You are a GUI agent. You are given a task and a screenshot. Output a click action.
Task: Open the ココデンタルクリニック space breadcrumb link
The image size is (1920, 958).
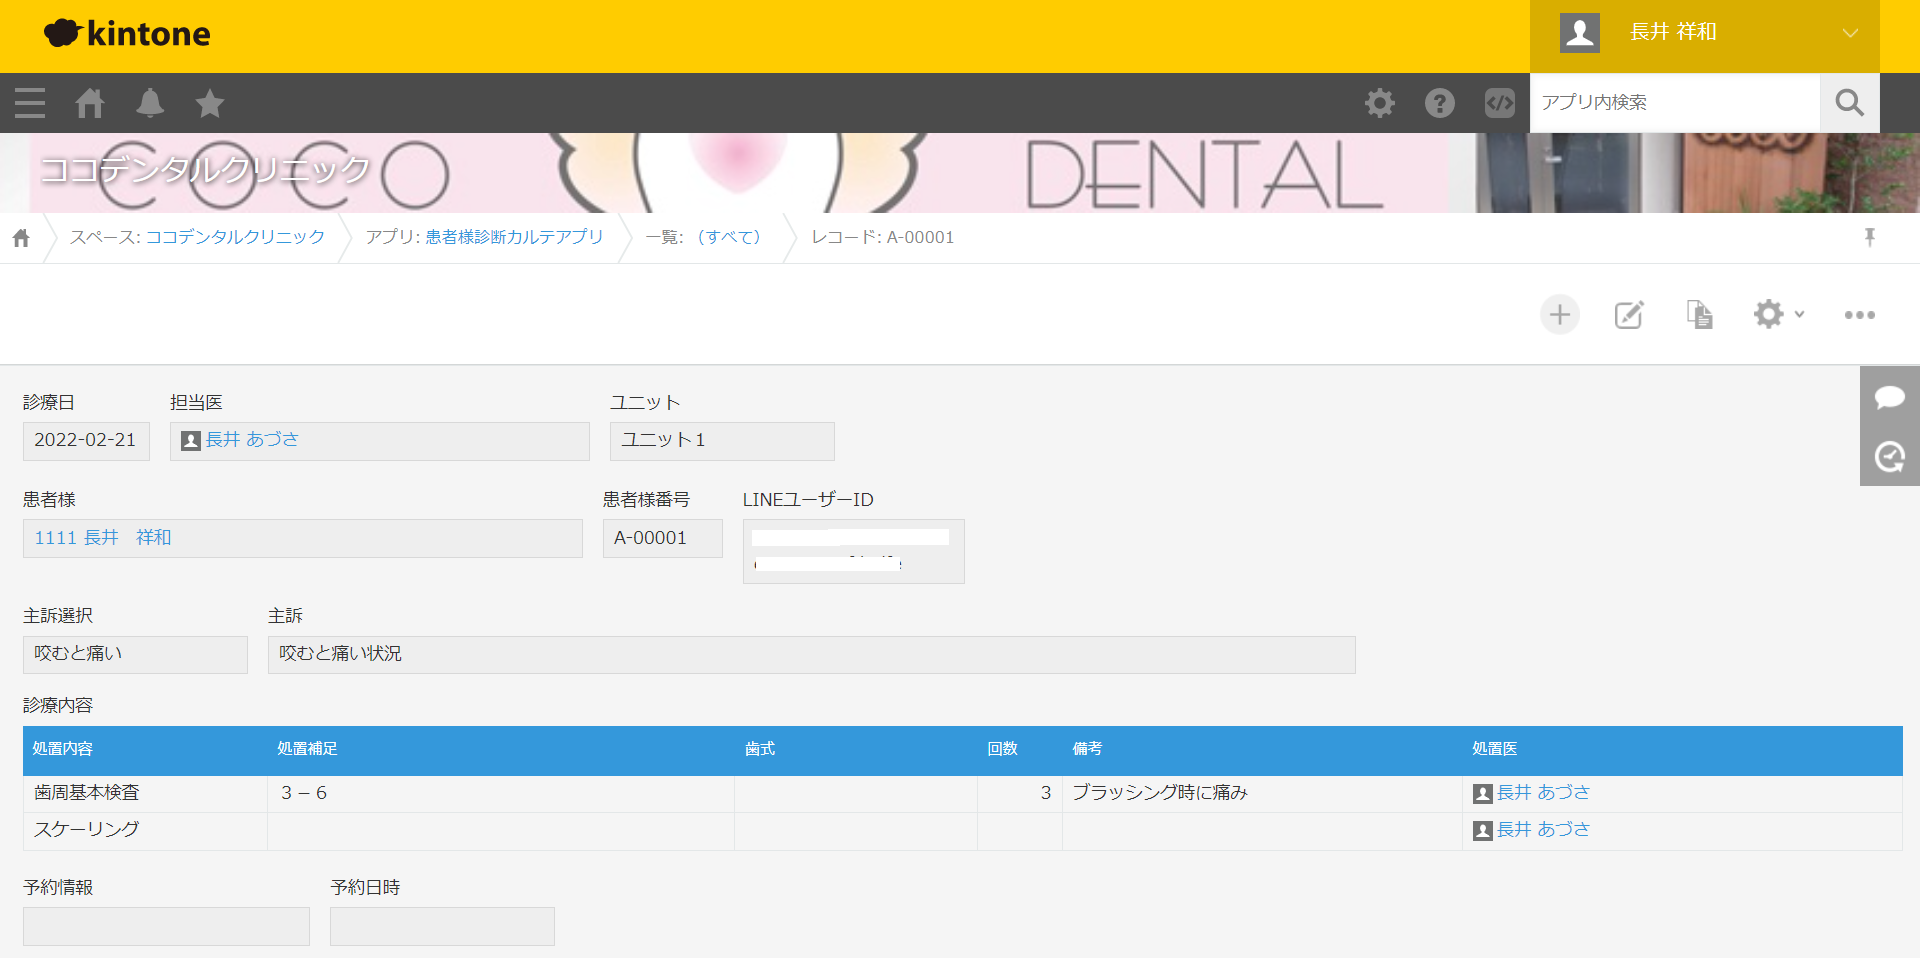(235, 238)
